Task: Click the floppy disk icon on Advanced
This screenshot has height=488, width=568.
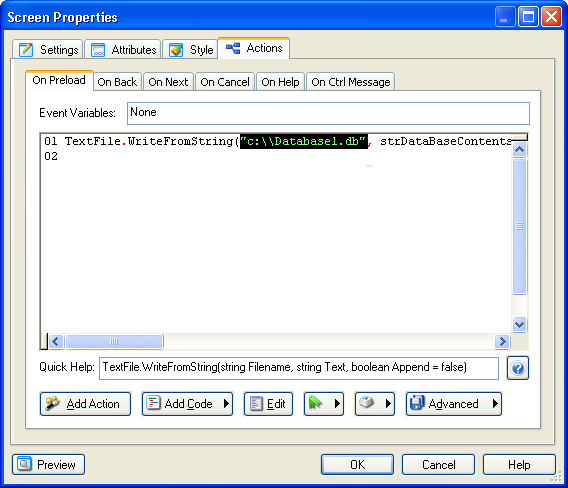Action: (x=417, y=403)
